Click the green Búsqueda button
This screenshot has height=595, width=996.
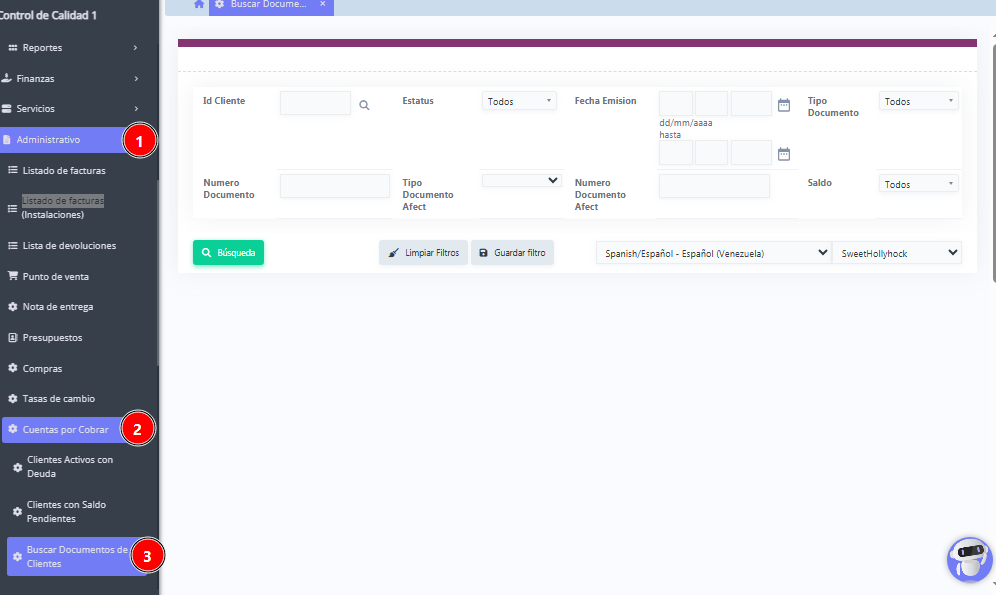click(228, 253)
